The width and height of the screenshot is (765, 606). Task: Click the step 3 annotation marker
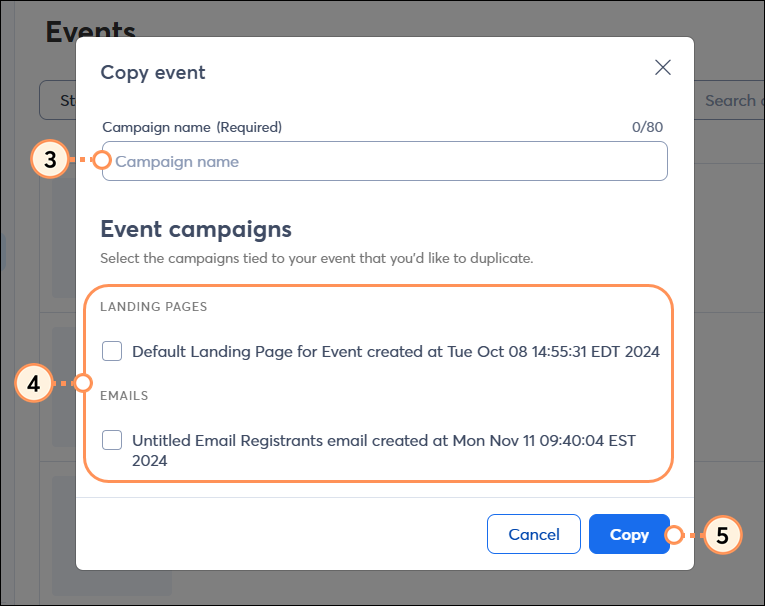pyautogui.click(x=50, y=160)
